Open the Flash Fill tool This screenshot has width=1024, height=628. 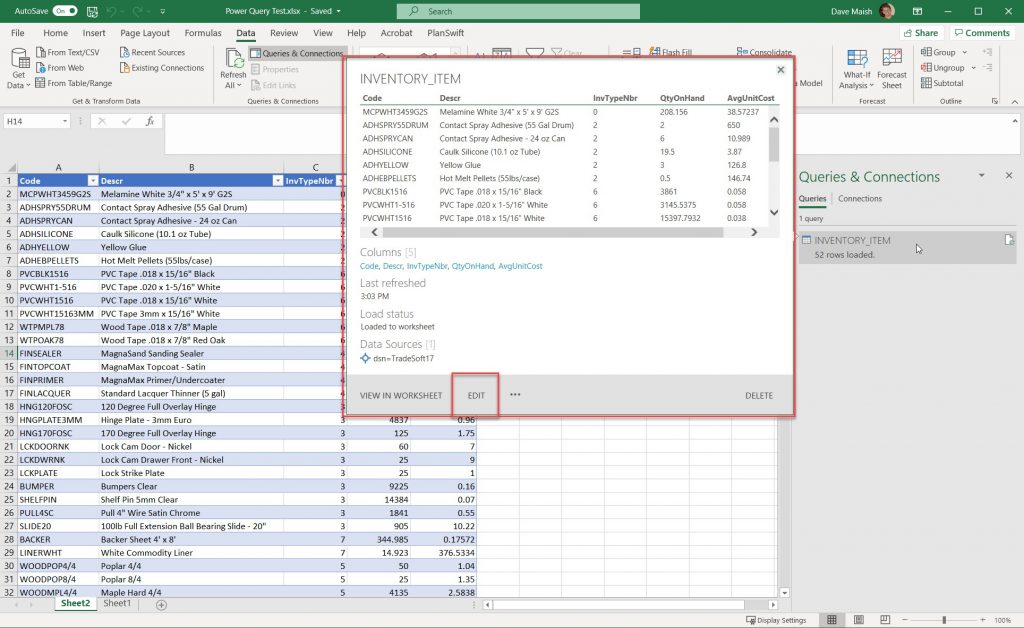point(677,51)
